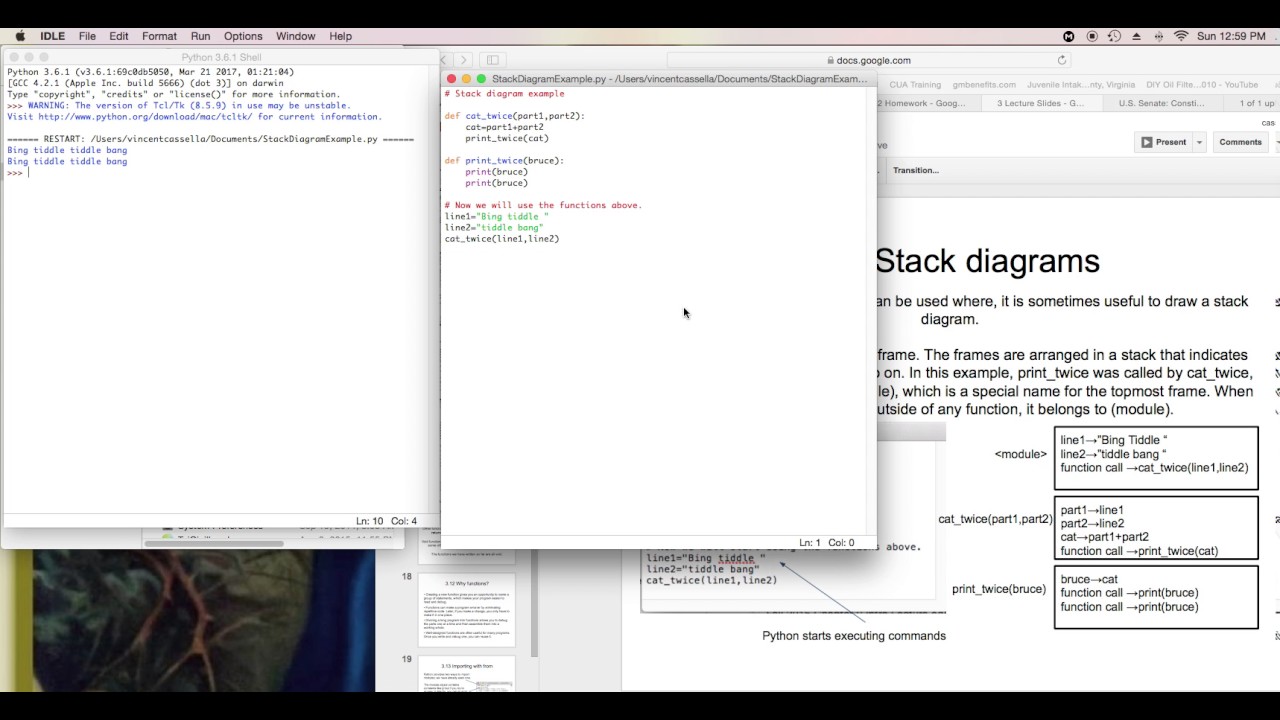Viewport: 1280px width, 720px height.
Task: Open the Run menu
Action: point(200,36)
